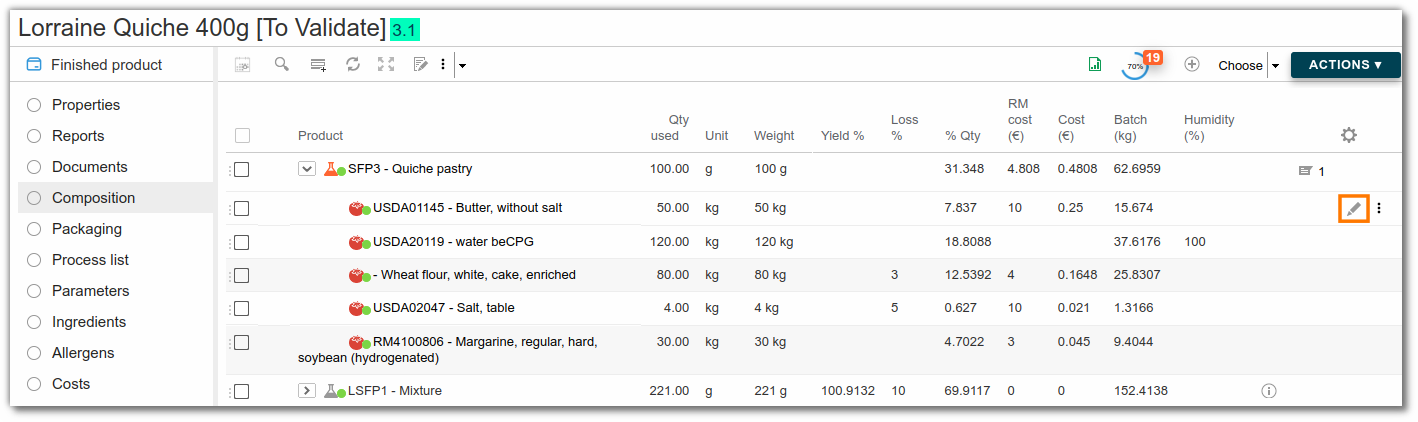Click the info icon on Mixture row
The width and height of the screenshot is (1418, 422).
1269,391
